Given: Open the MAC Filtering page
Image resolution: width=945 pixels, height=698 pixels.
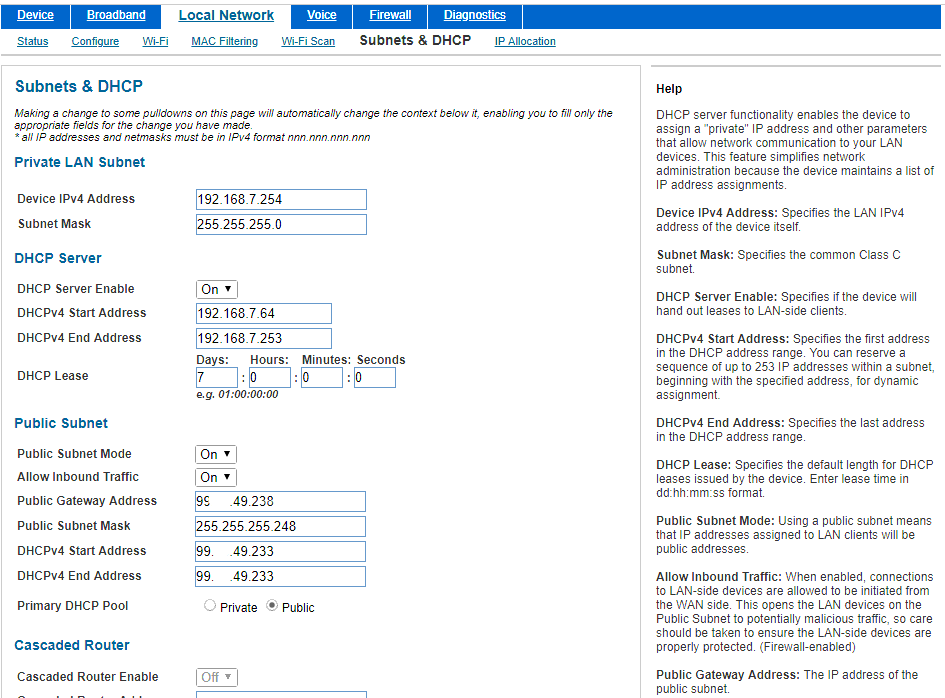Looking at the screenshot, I should [224, 41].
